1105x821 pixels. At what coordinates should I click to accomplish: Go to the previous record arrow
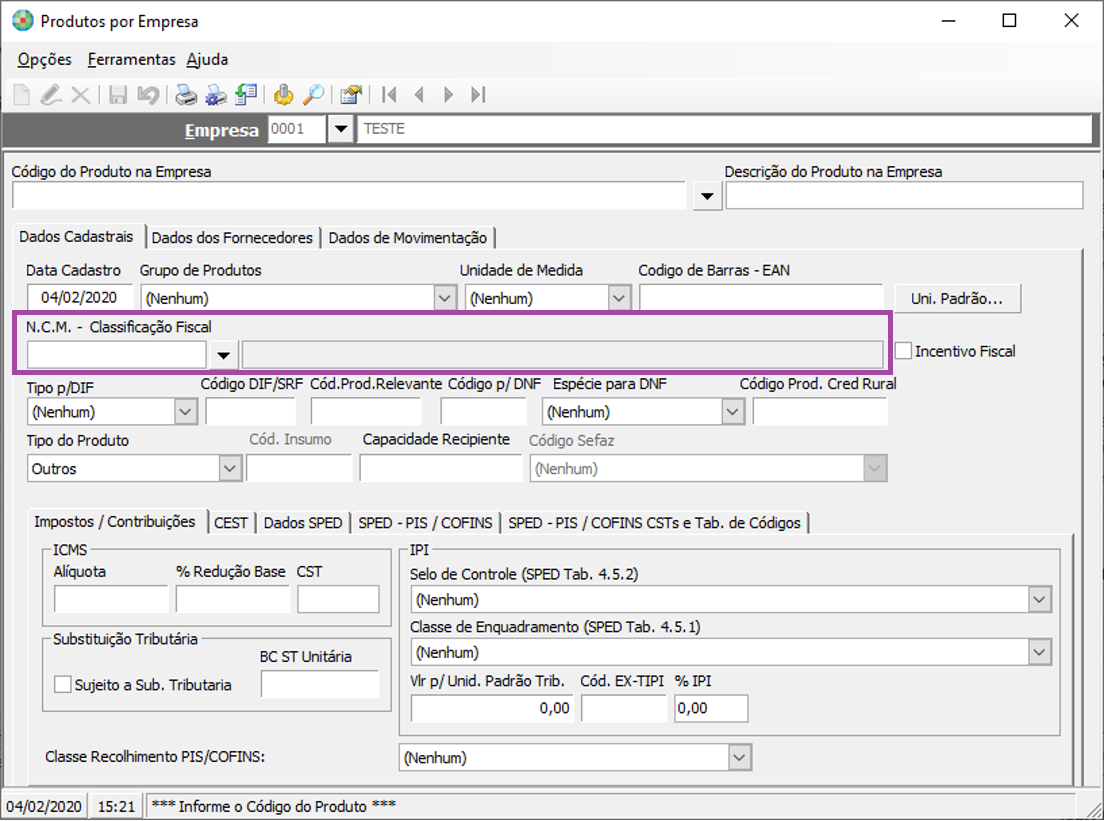tap(419, 95)
